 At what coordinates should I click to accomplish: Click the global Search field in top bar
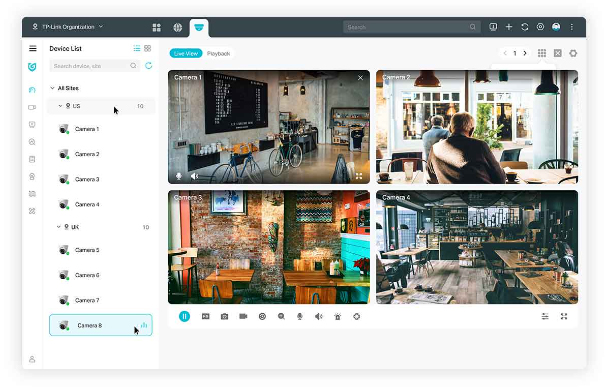[411, 27]
